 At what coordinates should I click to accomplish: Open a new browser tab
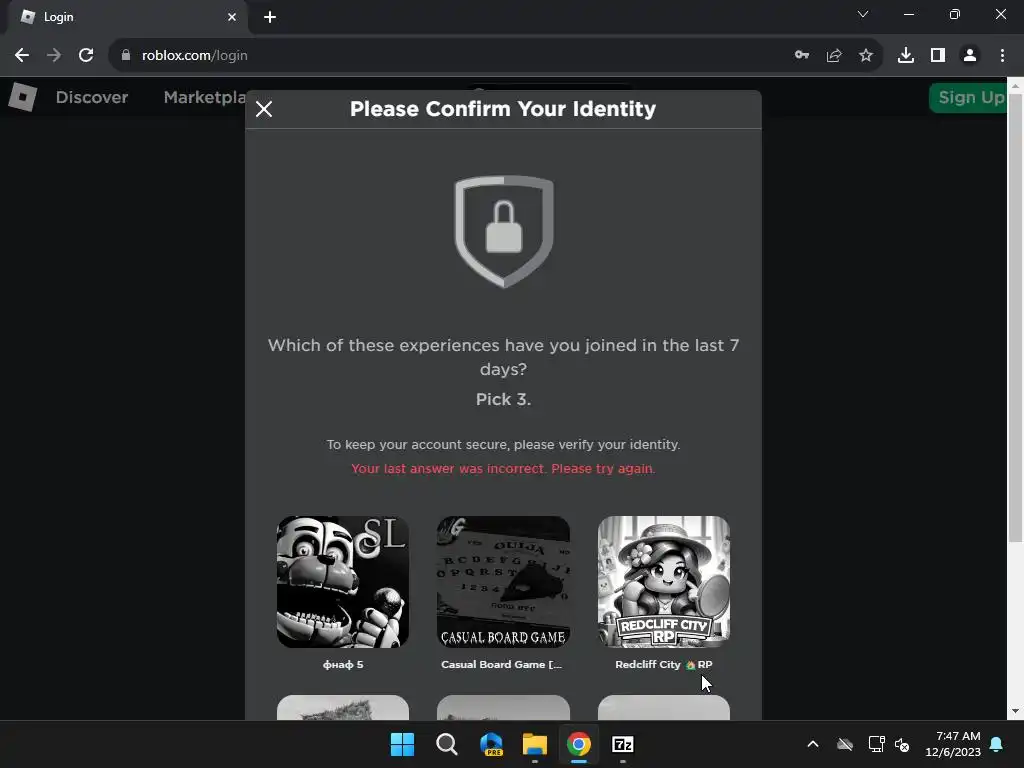(270, 17)
